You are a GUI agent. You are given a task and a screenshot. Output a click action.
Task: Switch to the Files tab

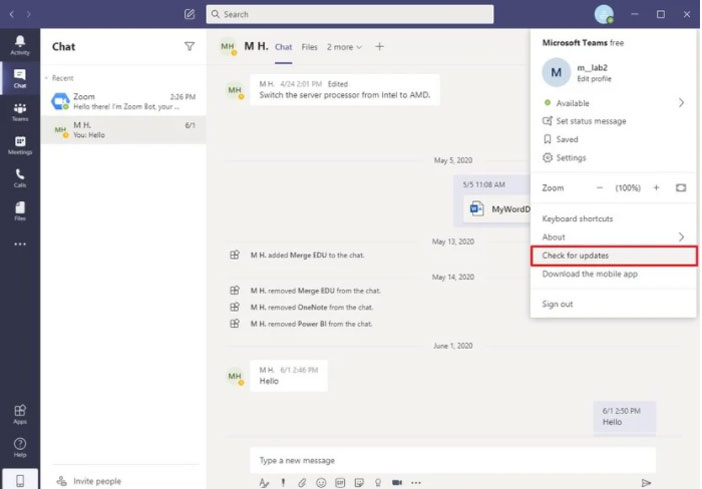(x=310, y=47)
